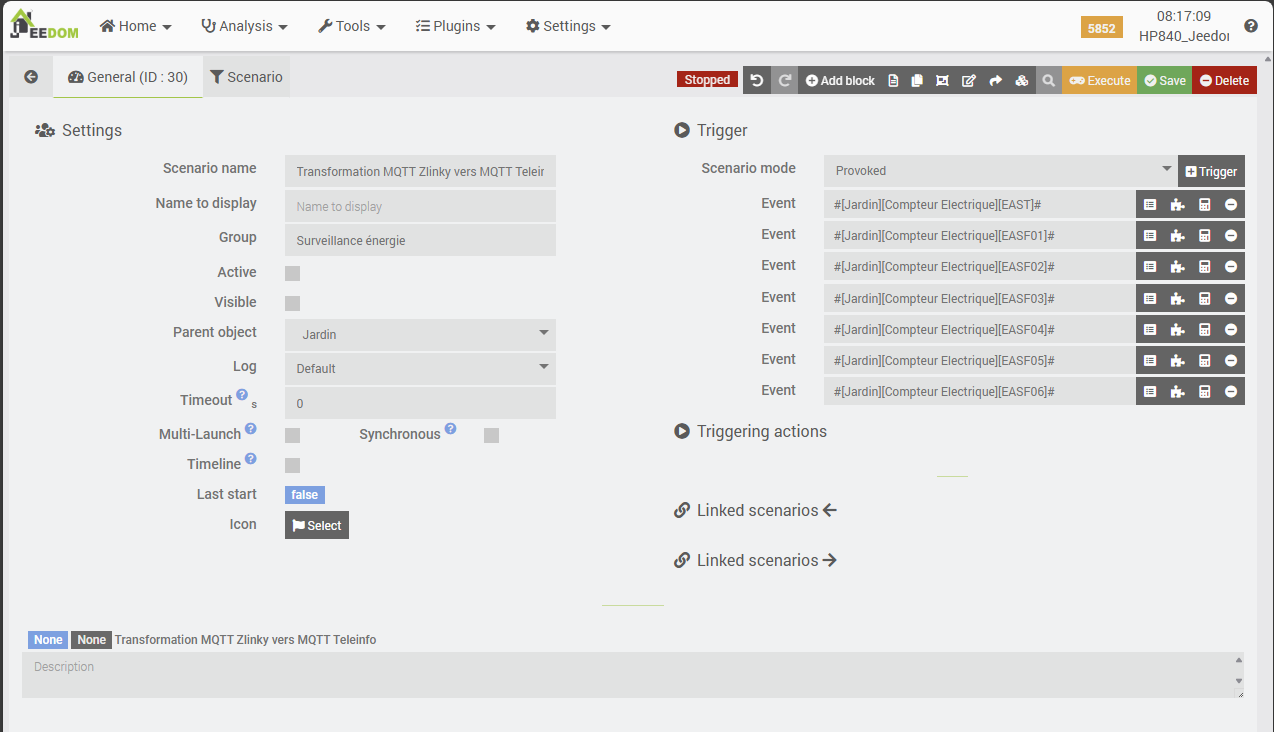Click calculator icon on the EASF03 event row
The height and width of the screenshot is (732, 1274).
pos(1204,298)
